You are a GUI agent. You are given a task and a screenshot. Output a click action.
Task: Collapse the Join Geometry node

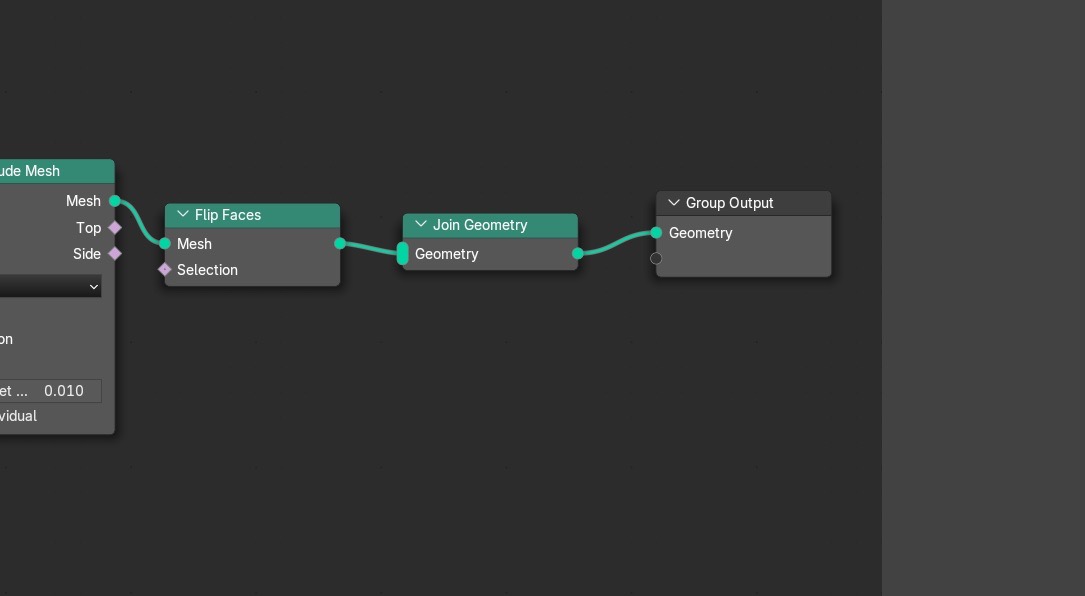[421, 224]
